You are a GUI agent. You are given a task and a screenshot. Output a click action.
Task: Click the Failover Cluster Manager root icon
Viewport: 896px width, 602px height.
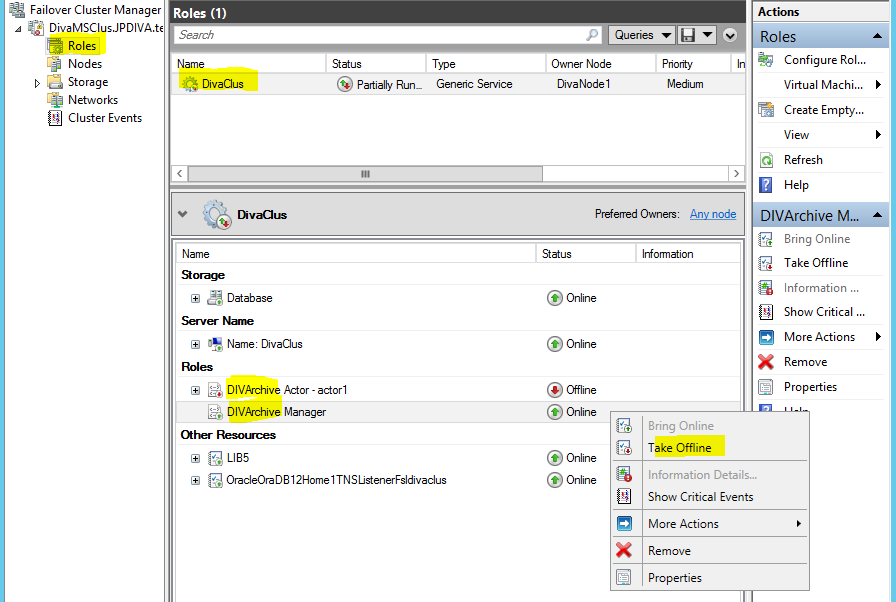click(x=17, y=10)
